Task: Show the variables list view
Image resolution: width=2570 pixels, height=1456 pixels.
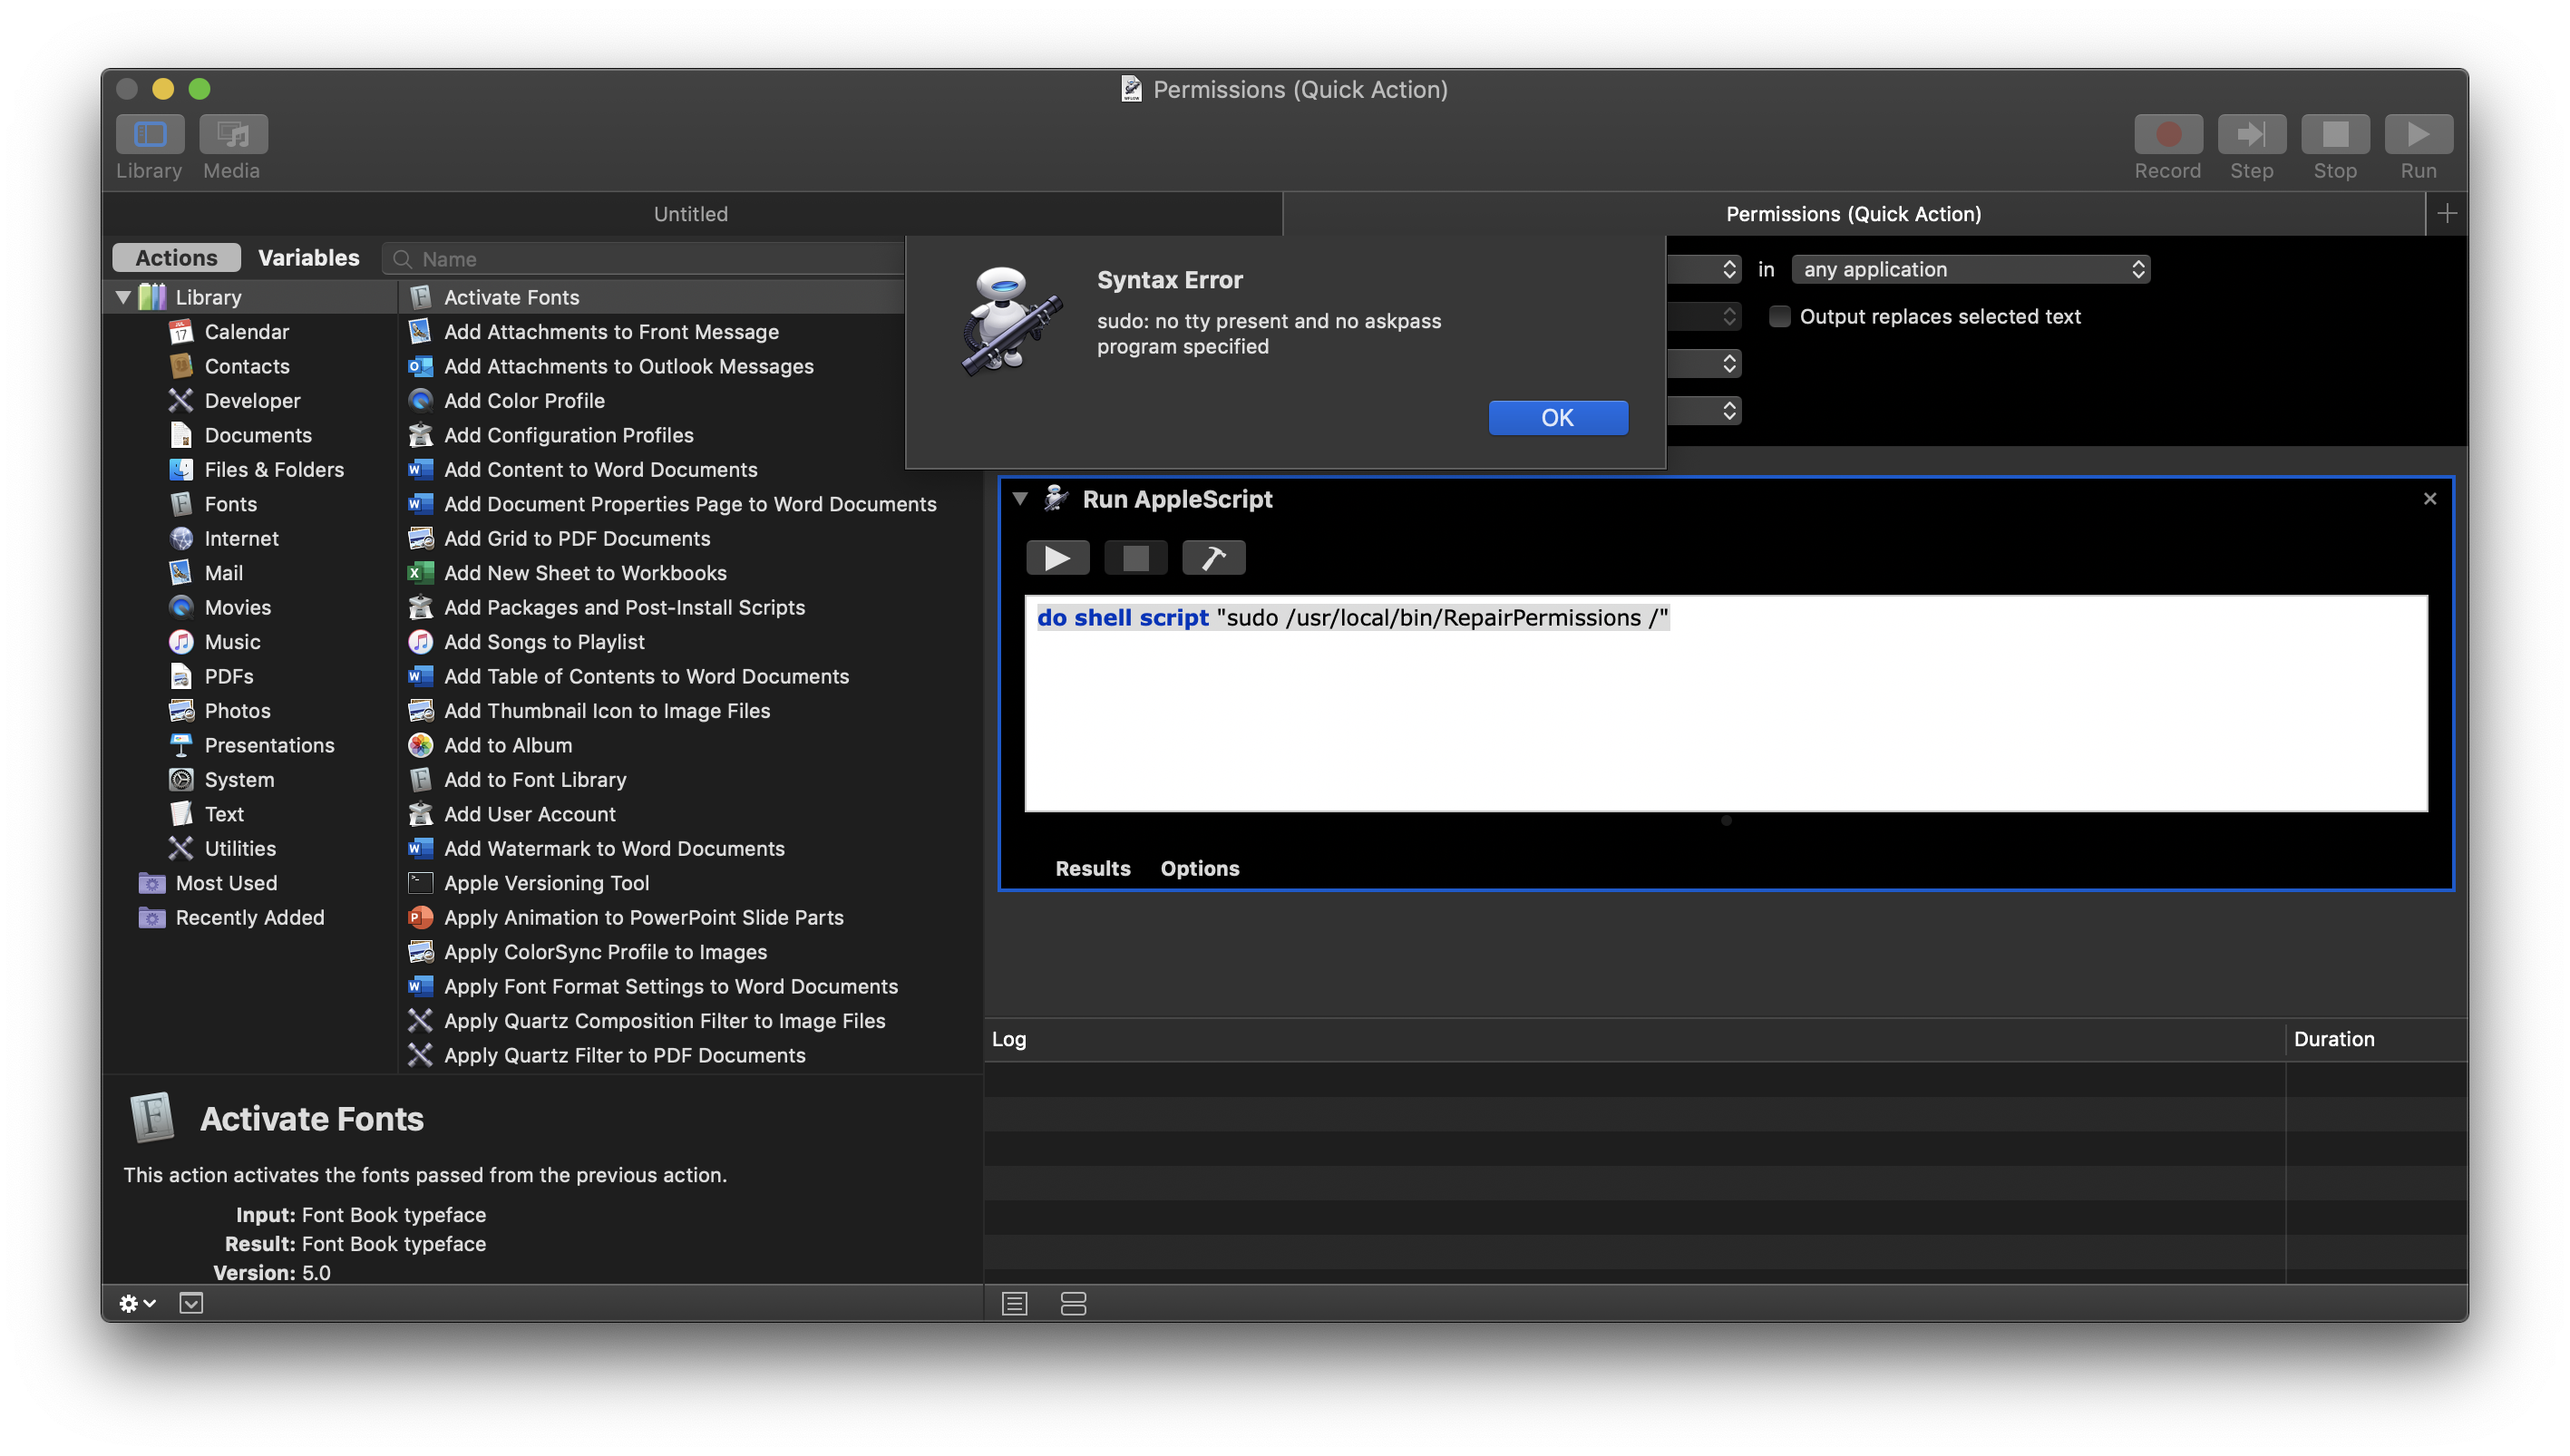Action: click(1073, 1303)
